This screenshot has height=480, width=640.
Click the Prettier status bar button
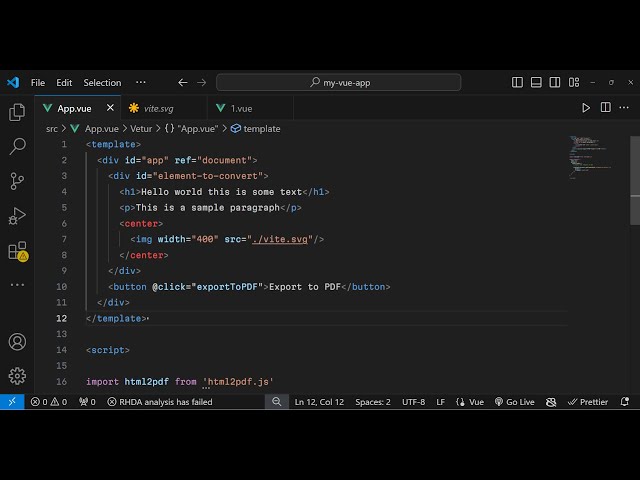tap(588, 402)
